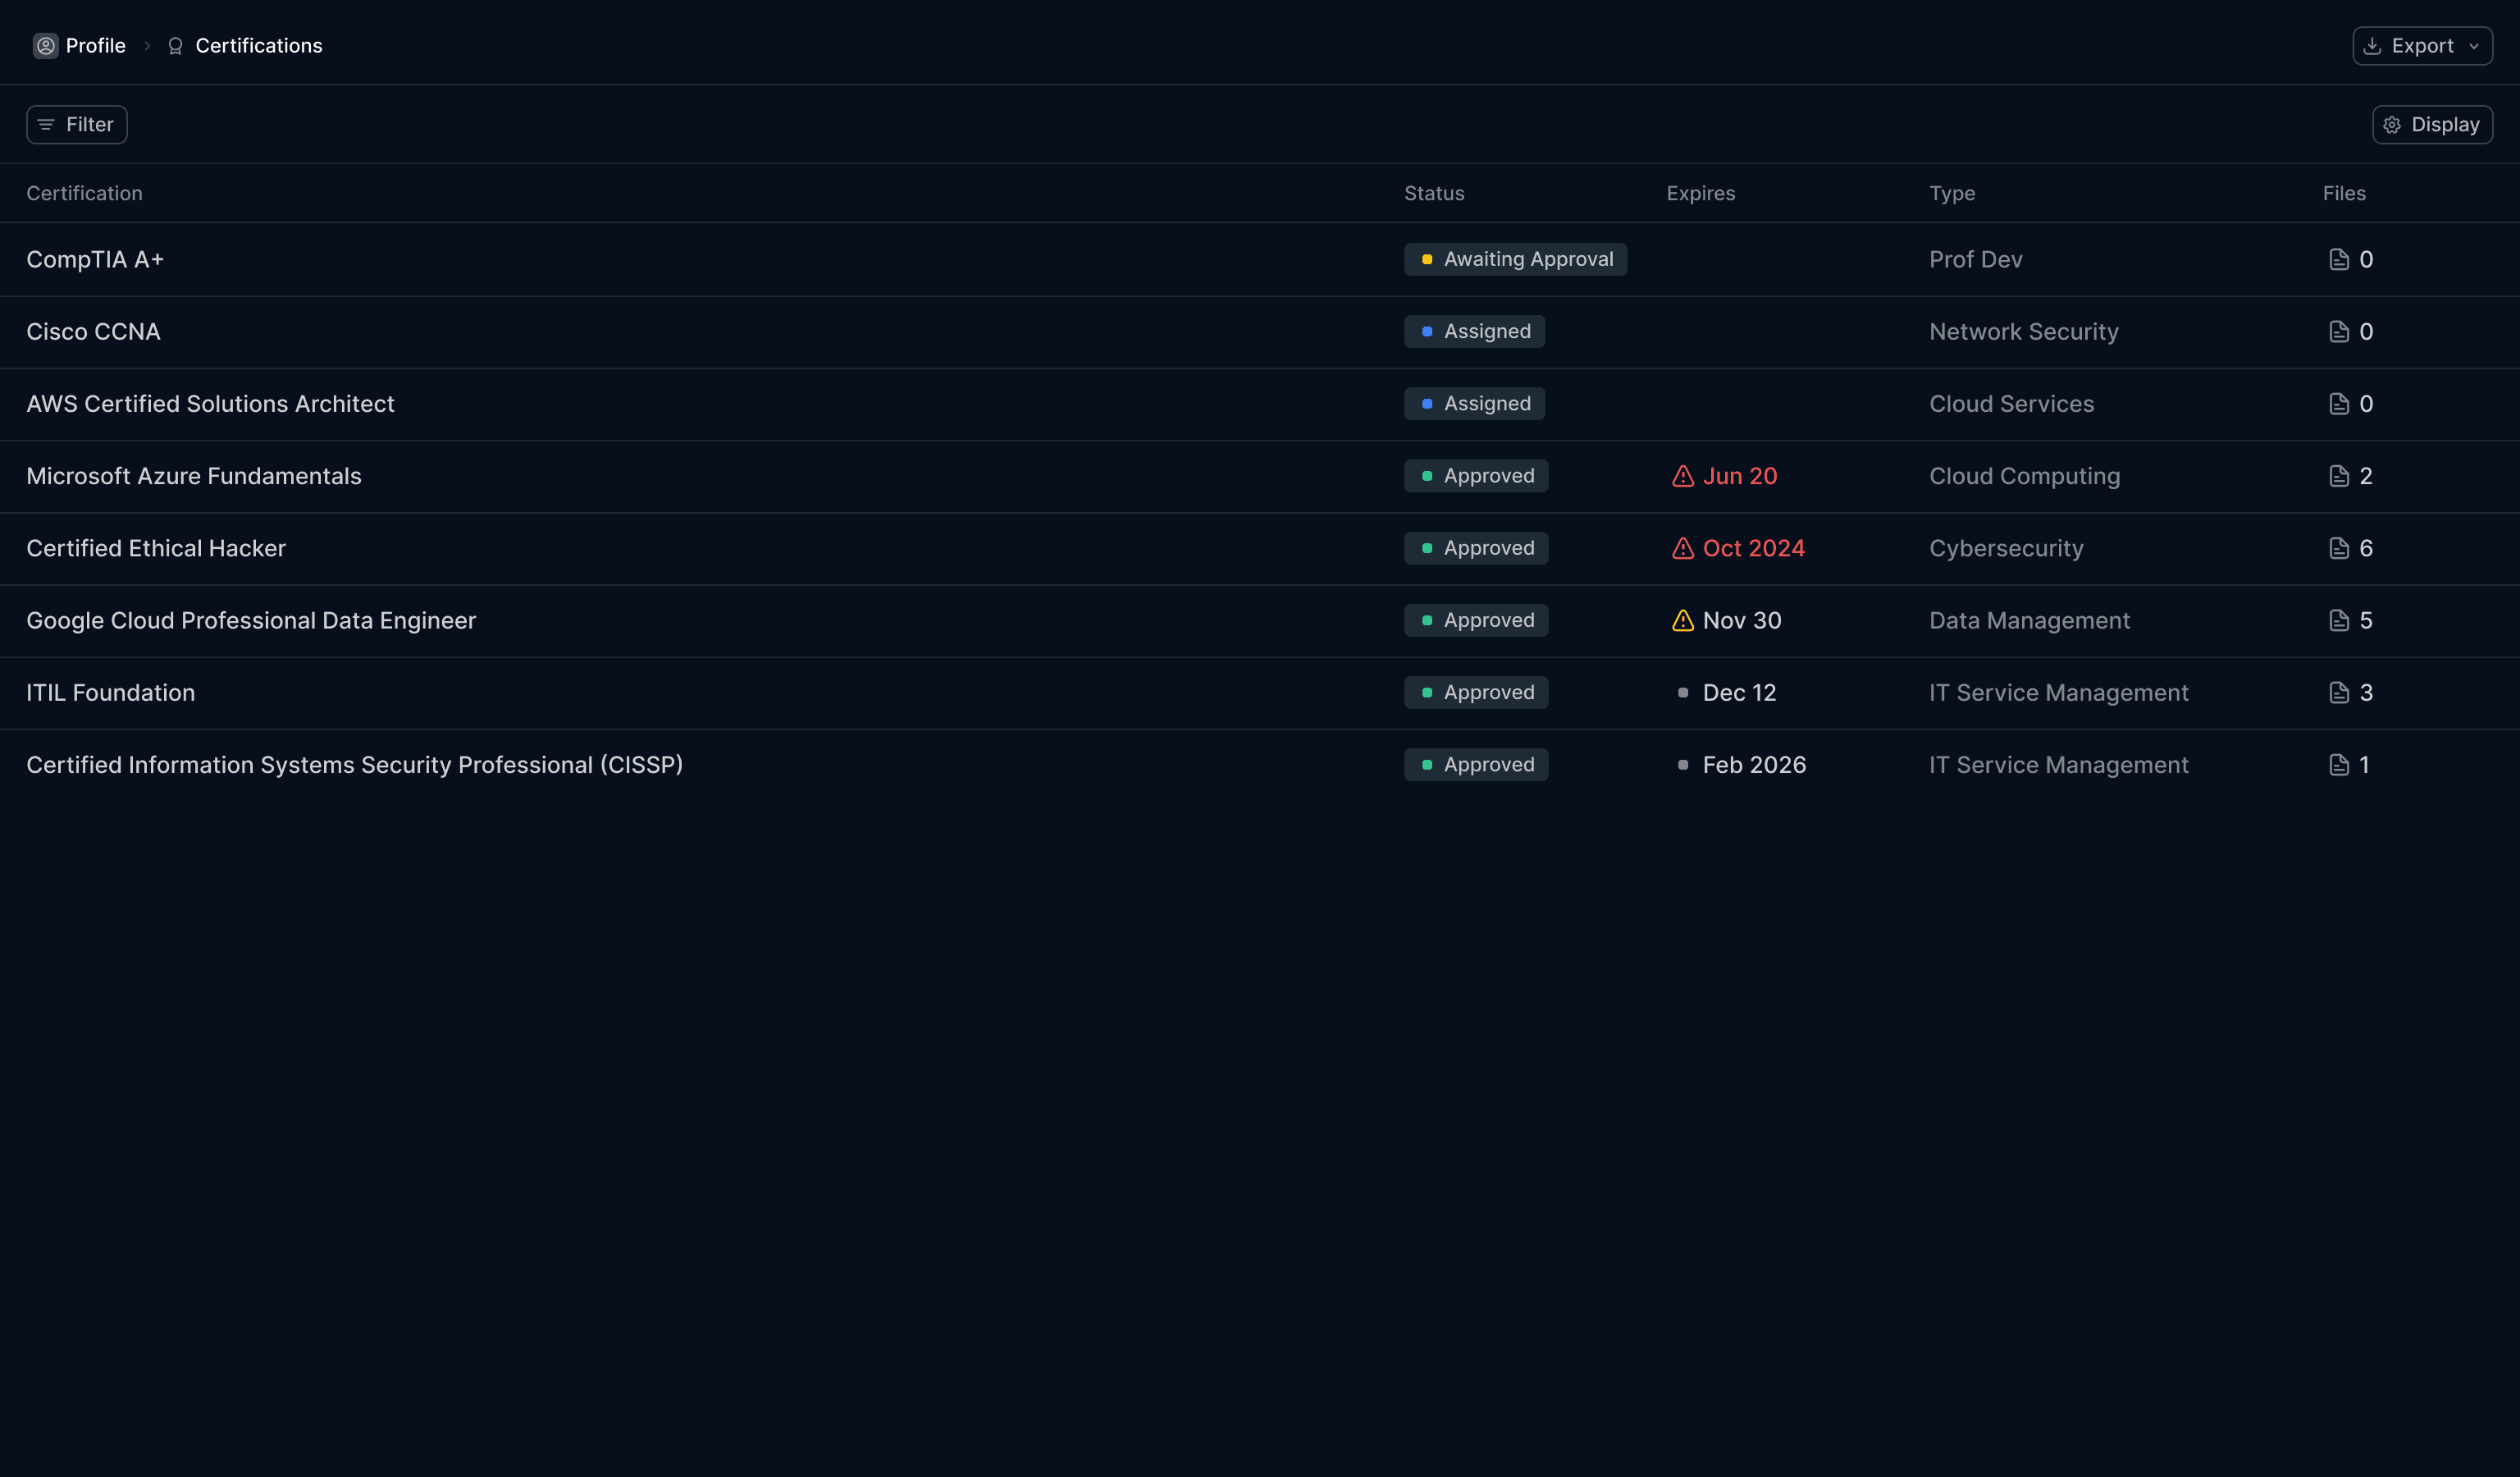Open AWS Certified Solutions Architect certification
2520x1477 pixels.
tap(210, 404)
